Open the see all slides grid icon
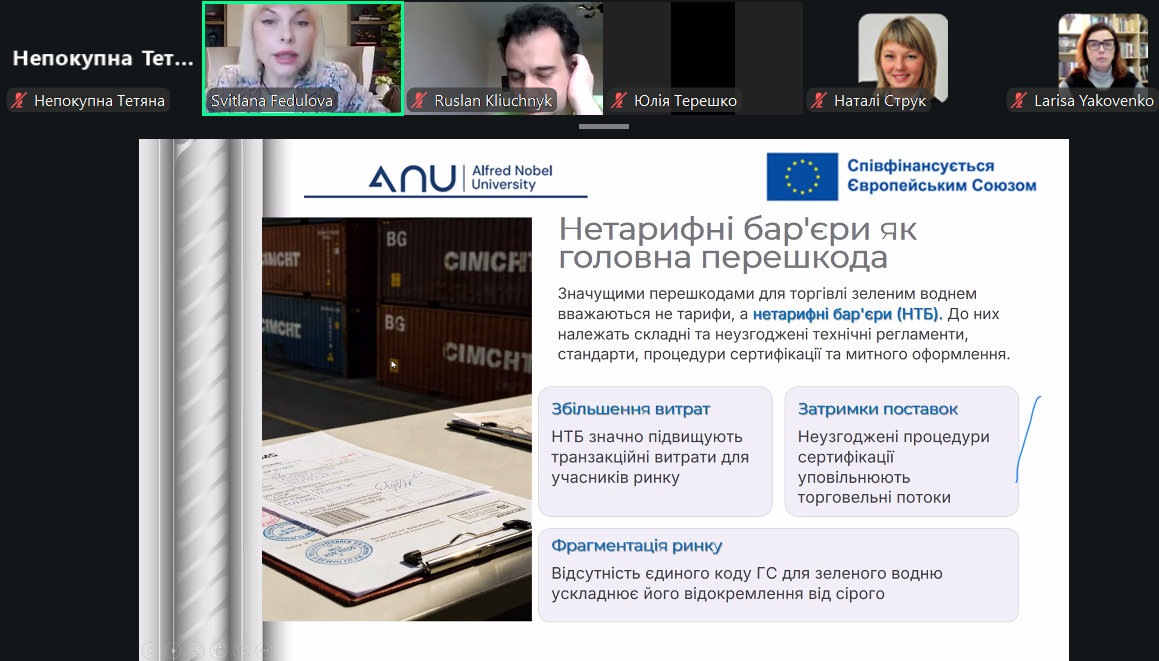The width and height of the screenshot is (1159, 661). point(219,650)
